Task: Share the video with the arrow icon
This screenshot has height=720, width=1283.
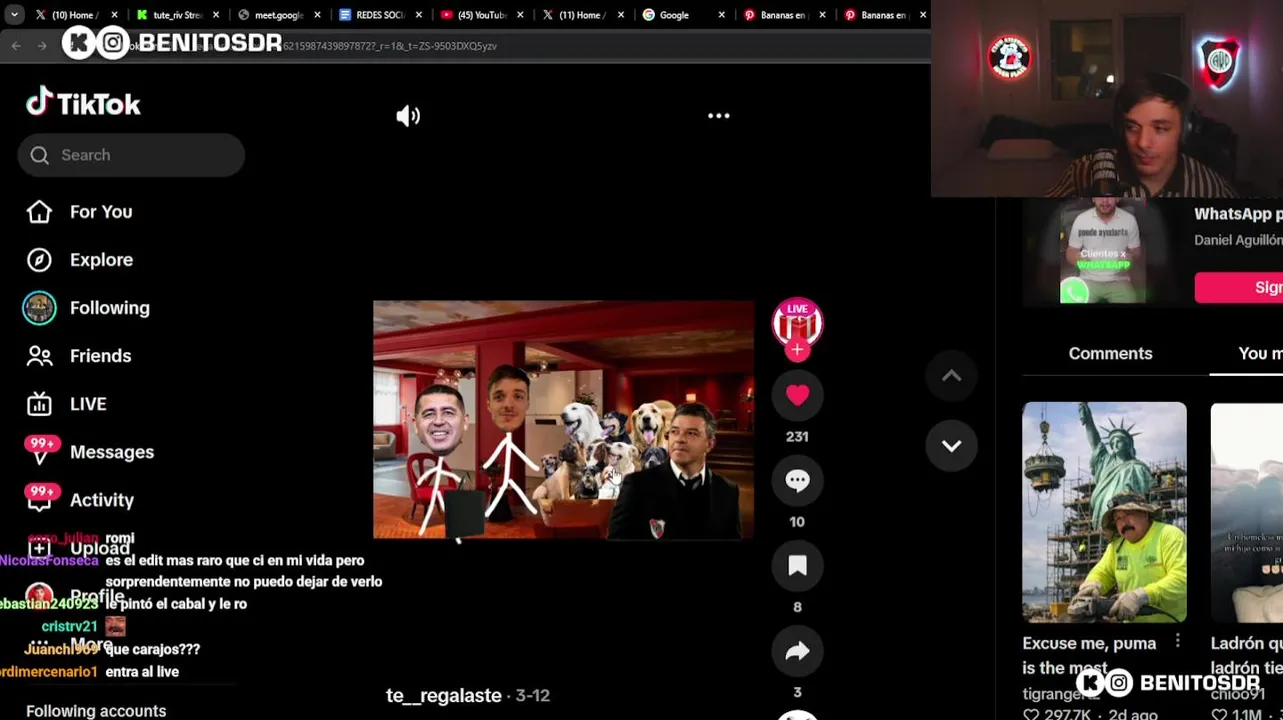Action: point(797,651)
